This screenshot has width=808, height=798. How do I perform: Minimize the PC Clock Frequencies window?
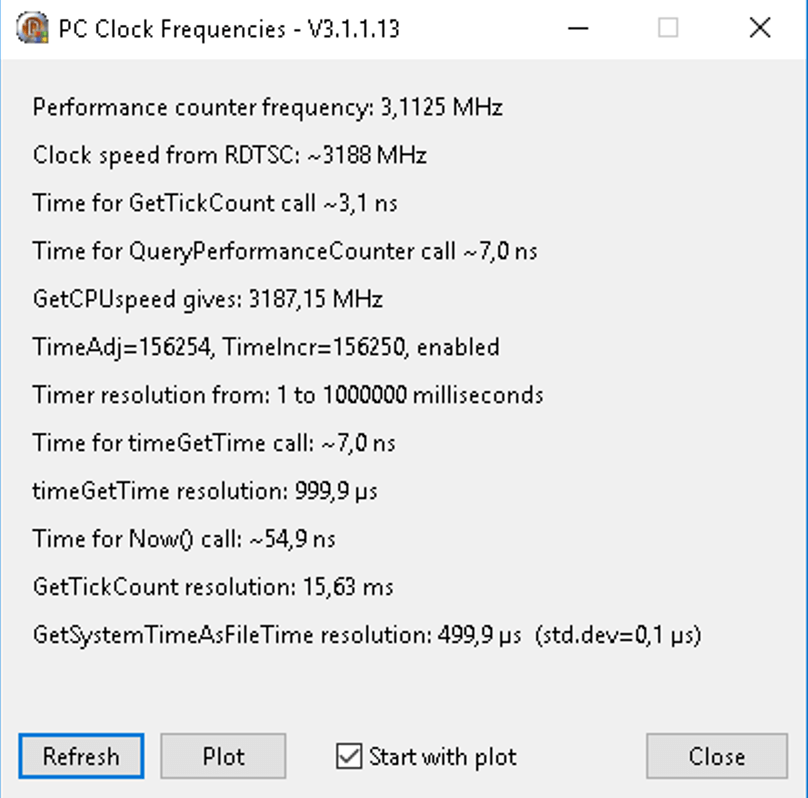577,29
